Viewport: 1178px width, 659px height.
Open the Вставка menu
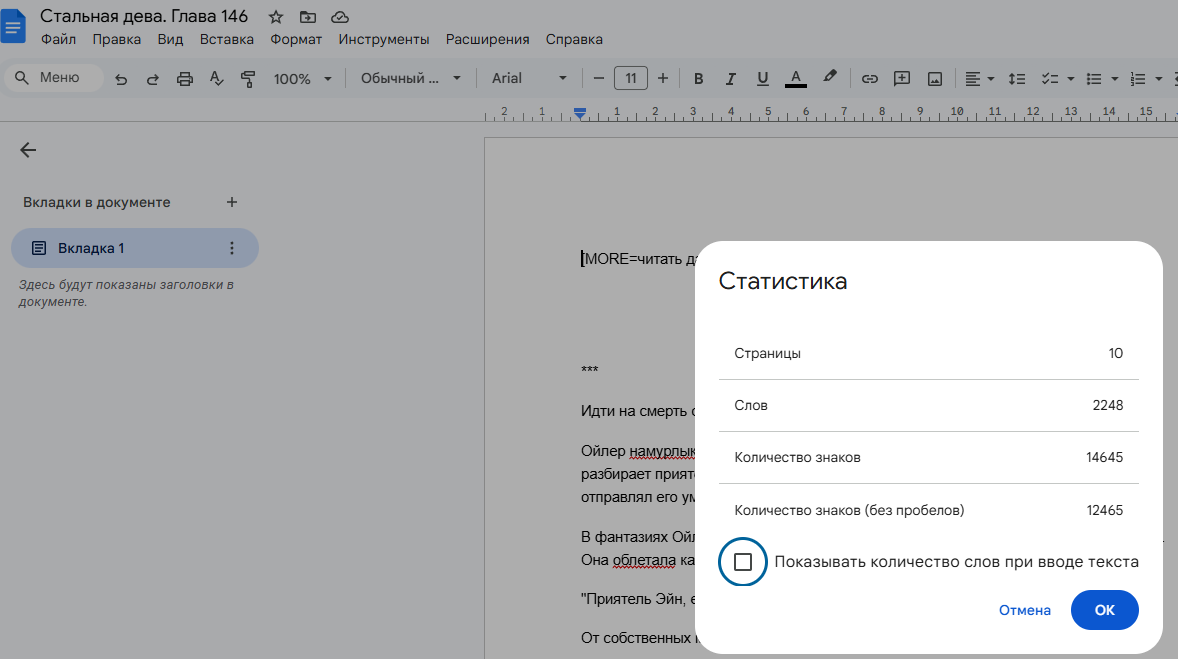[x=226, y=40]
